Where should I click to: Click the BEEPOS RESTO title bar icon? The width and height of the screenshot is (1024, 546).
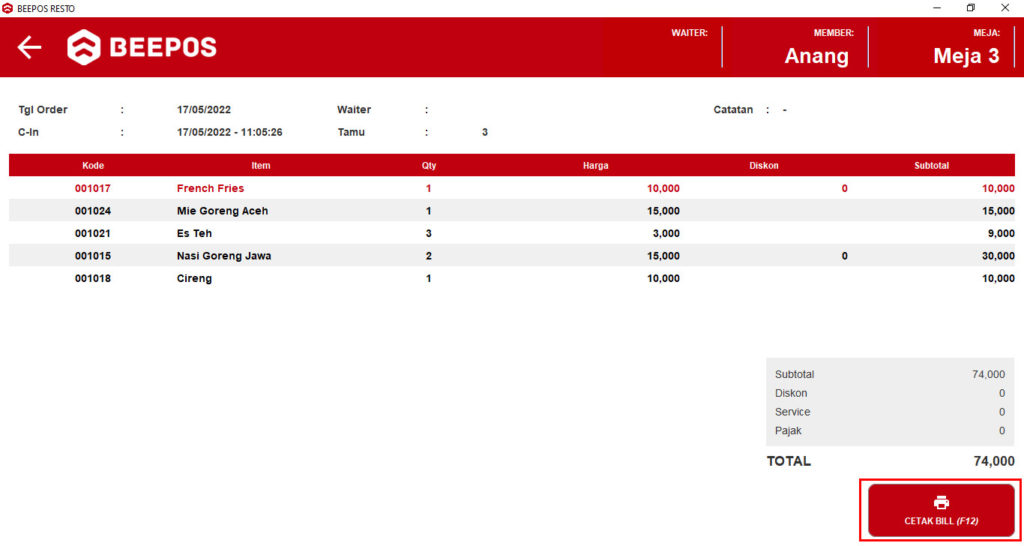click(x=8, y=8)
